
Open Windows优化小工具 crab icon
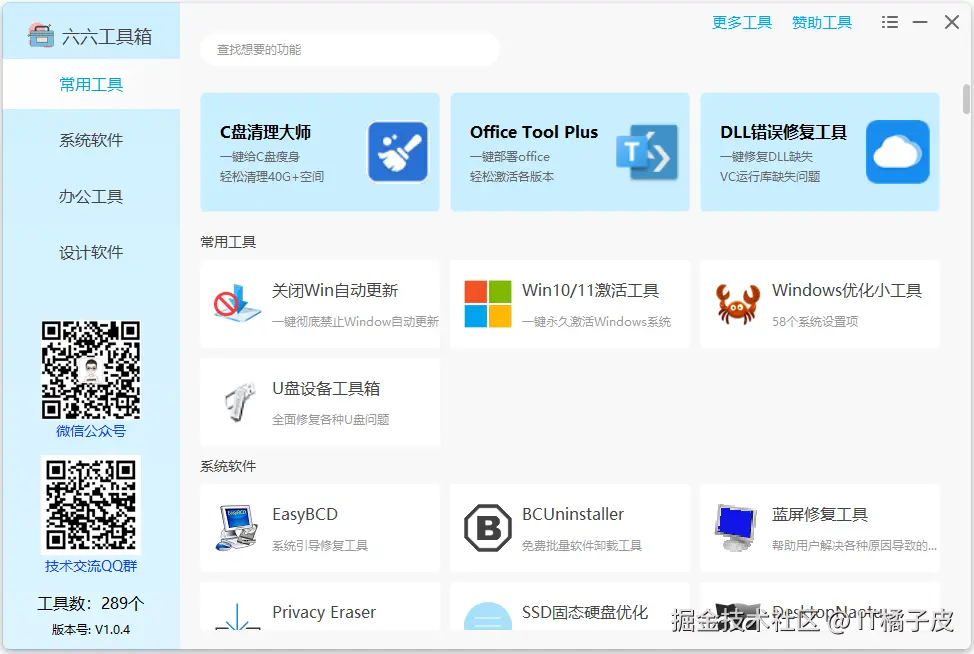pos(735,303)
